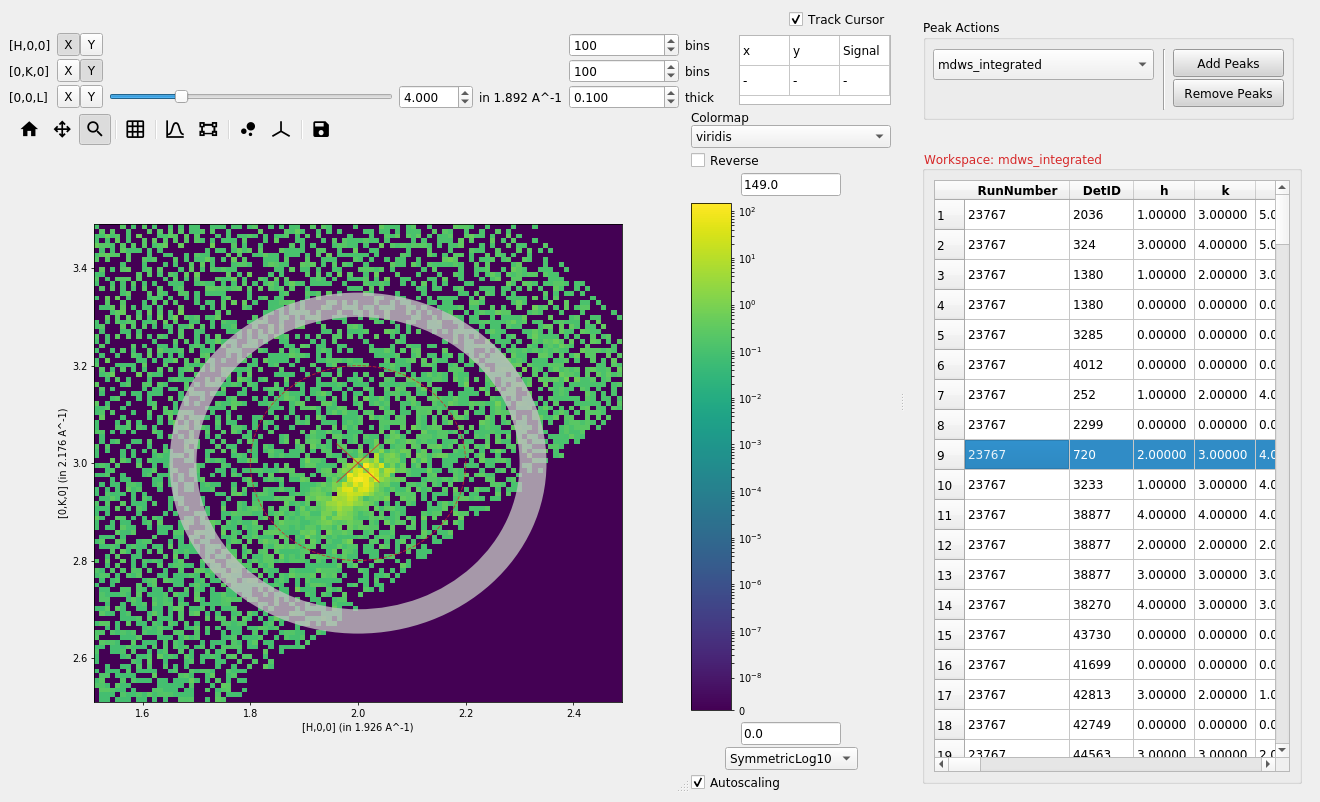Viewport: 1320px width, 802px height.
Task: Toggle the non-orthogonal axes icon
Action: click(281, 129)
